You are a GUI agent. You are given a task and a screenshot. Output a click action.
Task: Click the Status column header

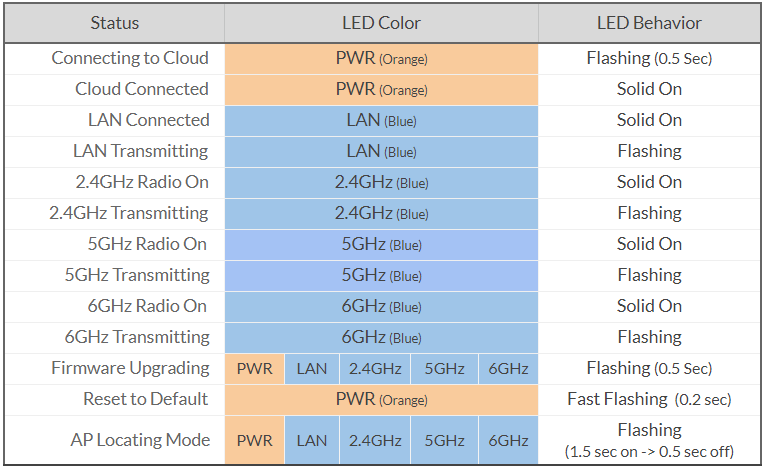pos(115,23)
